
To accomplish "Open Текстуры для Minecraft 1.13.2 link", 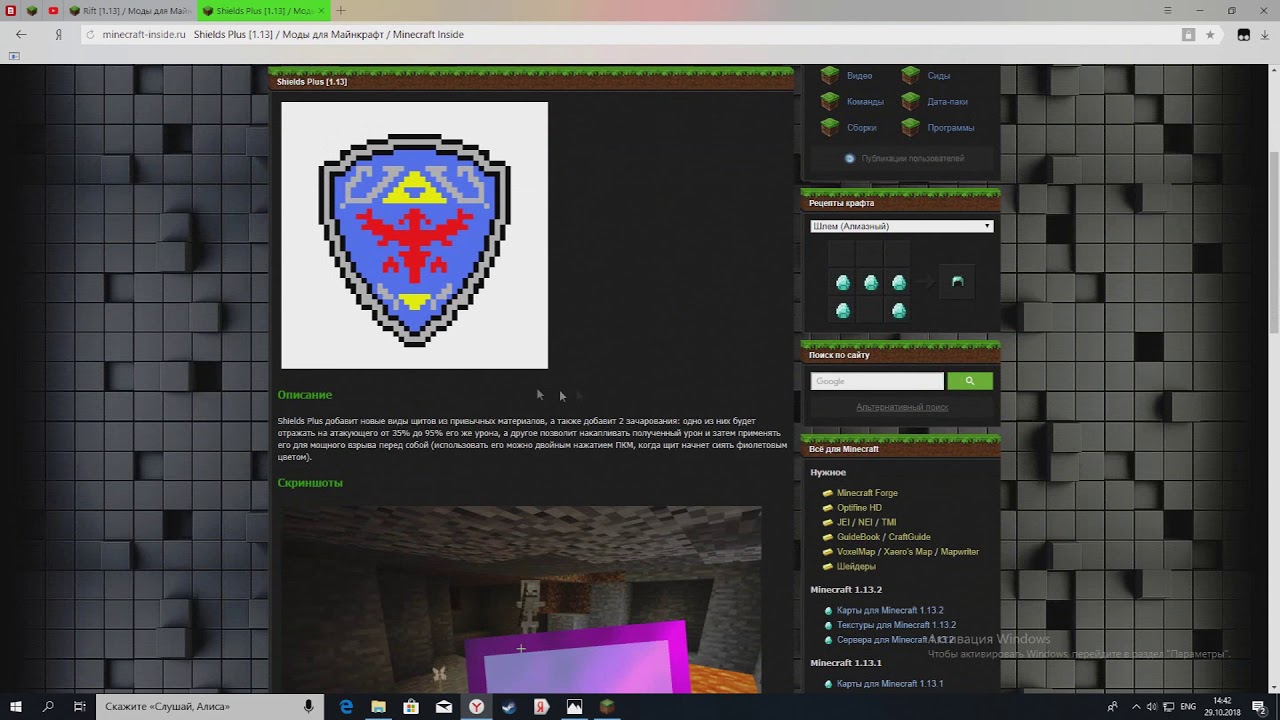I will [896, 625].
